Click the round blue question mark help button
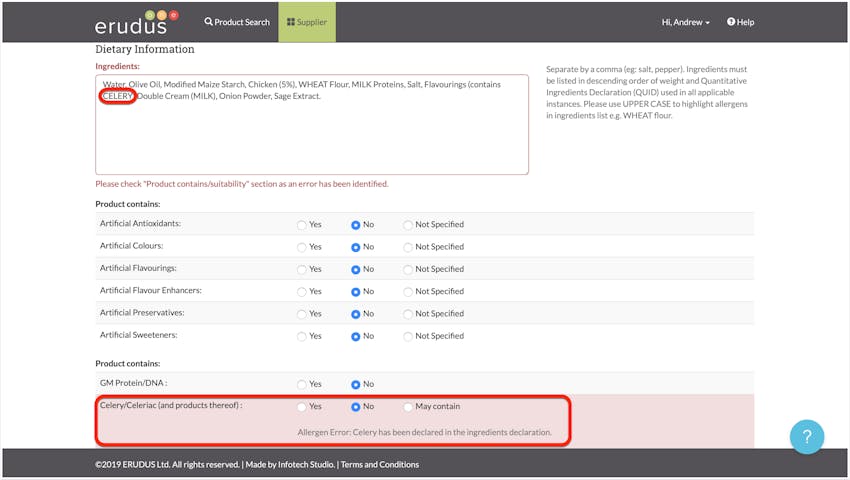 click(x=807, y=437)
